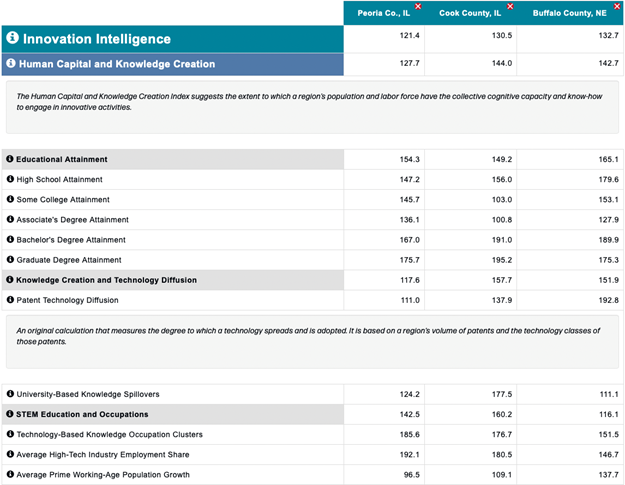Viewport: 625px width, 485px height.
Task: Remove Buffalo County, NE column
Action: click(617, 6)
